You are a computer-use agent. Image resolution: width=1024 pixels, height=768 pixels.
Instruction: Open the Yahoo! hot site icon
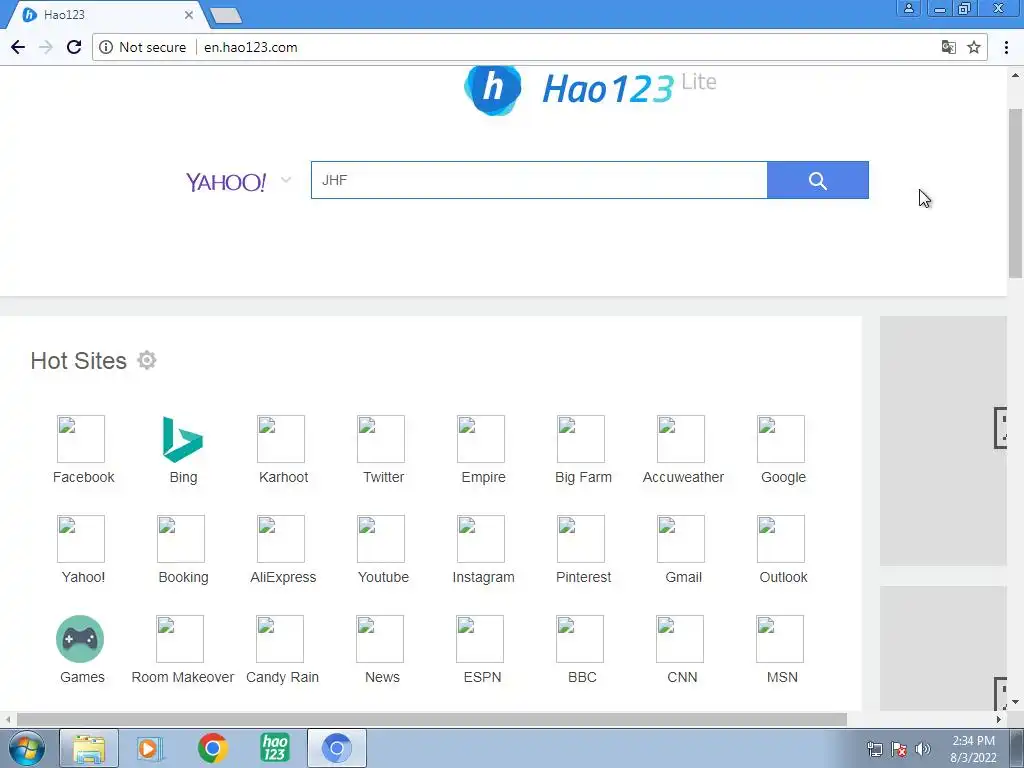[81, 539]
